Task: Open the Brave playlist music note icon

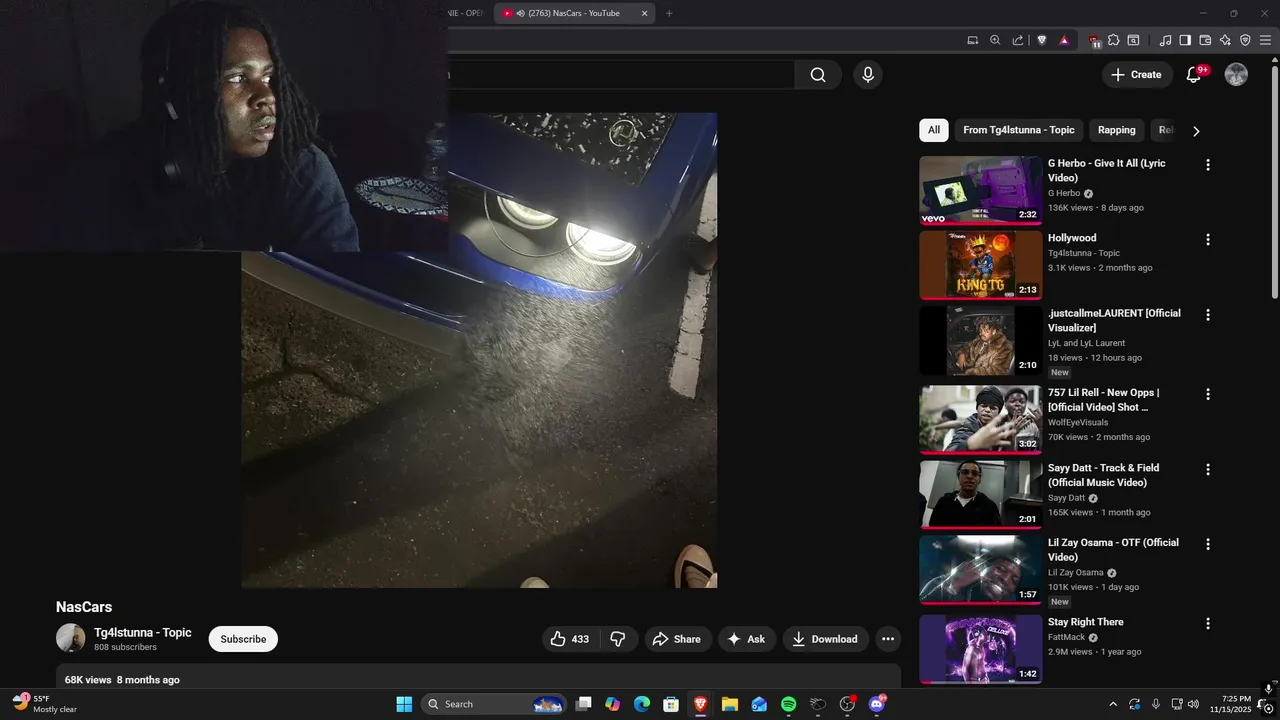Action: [x=1165, y=40]
